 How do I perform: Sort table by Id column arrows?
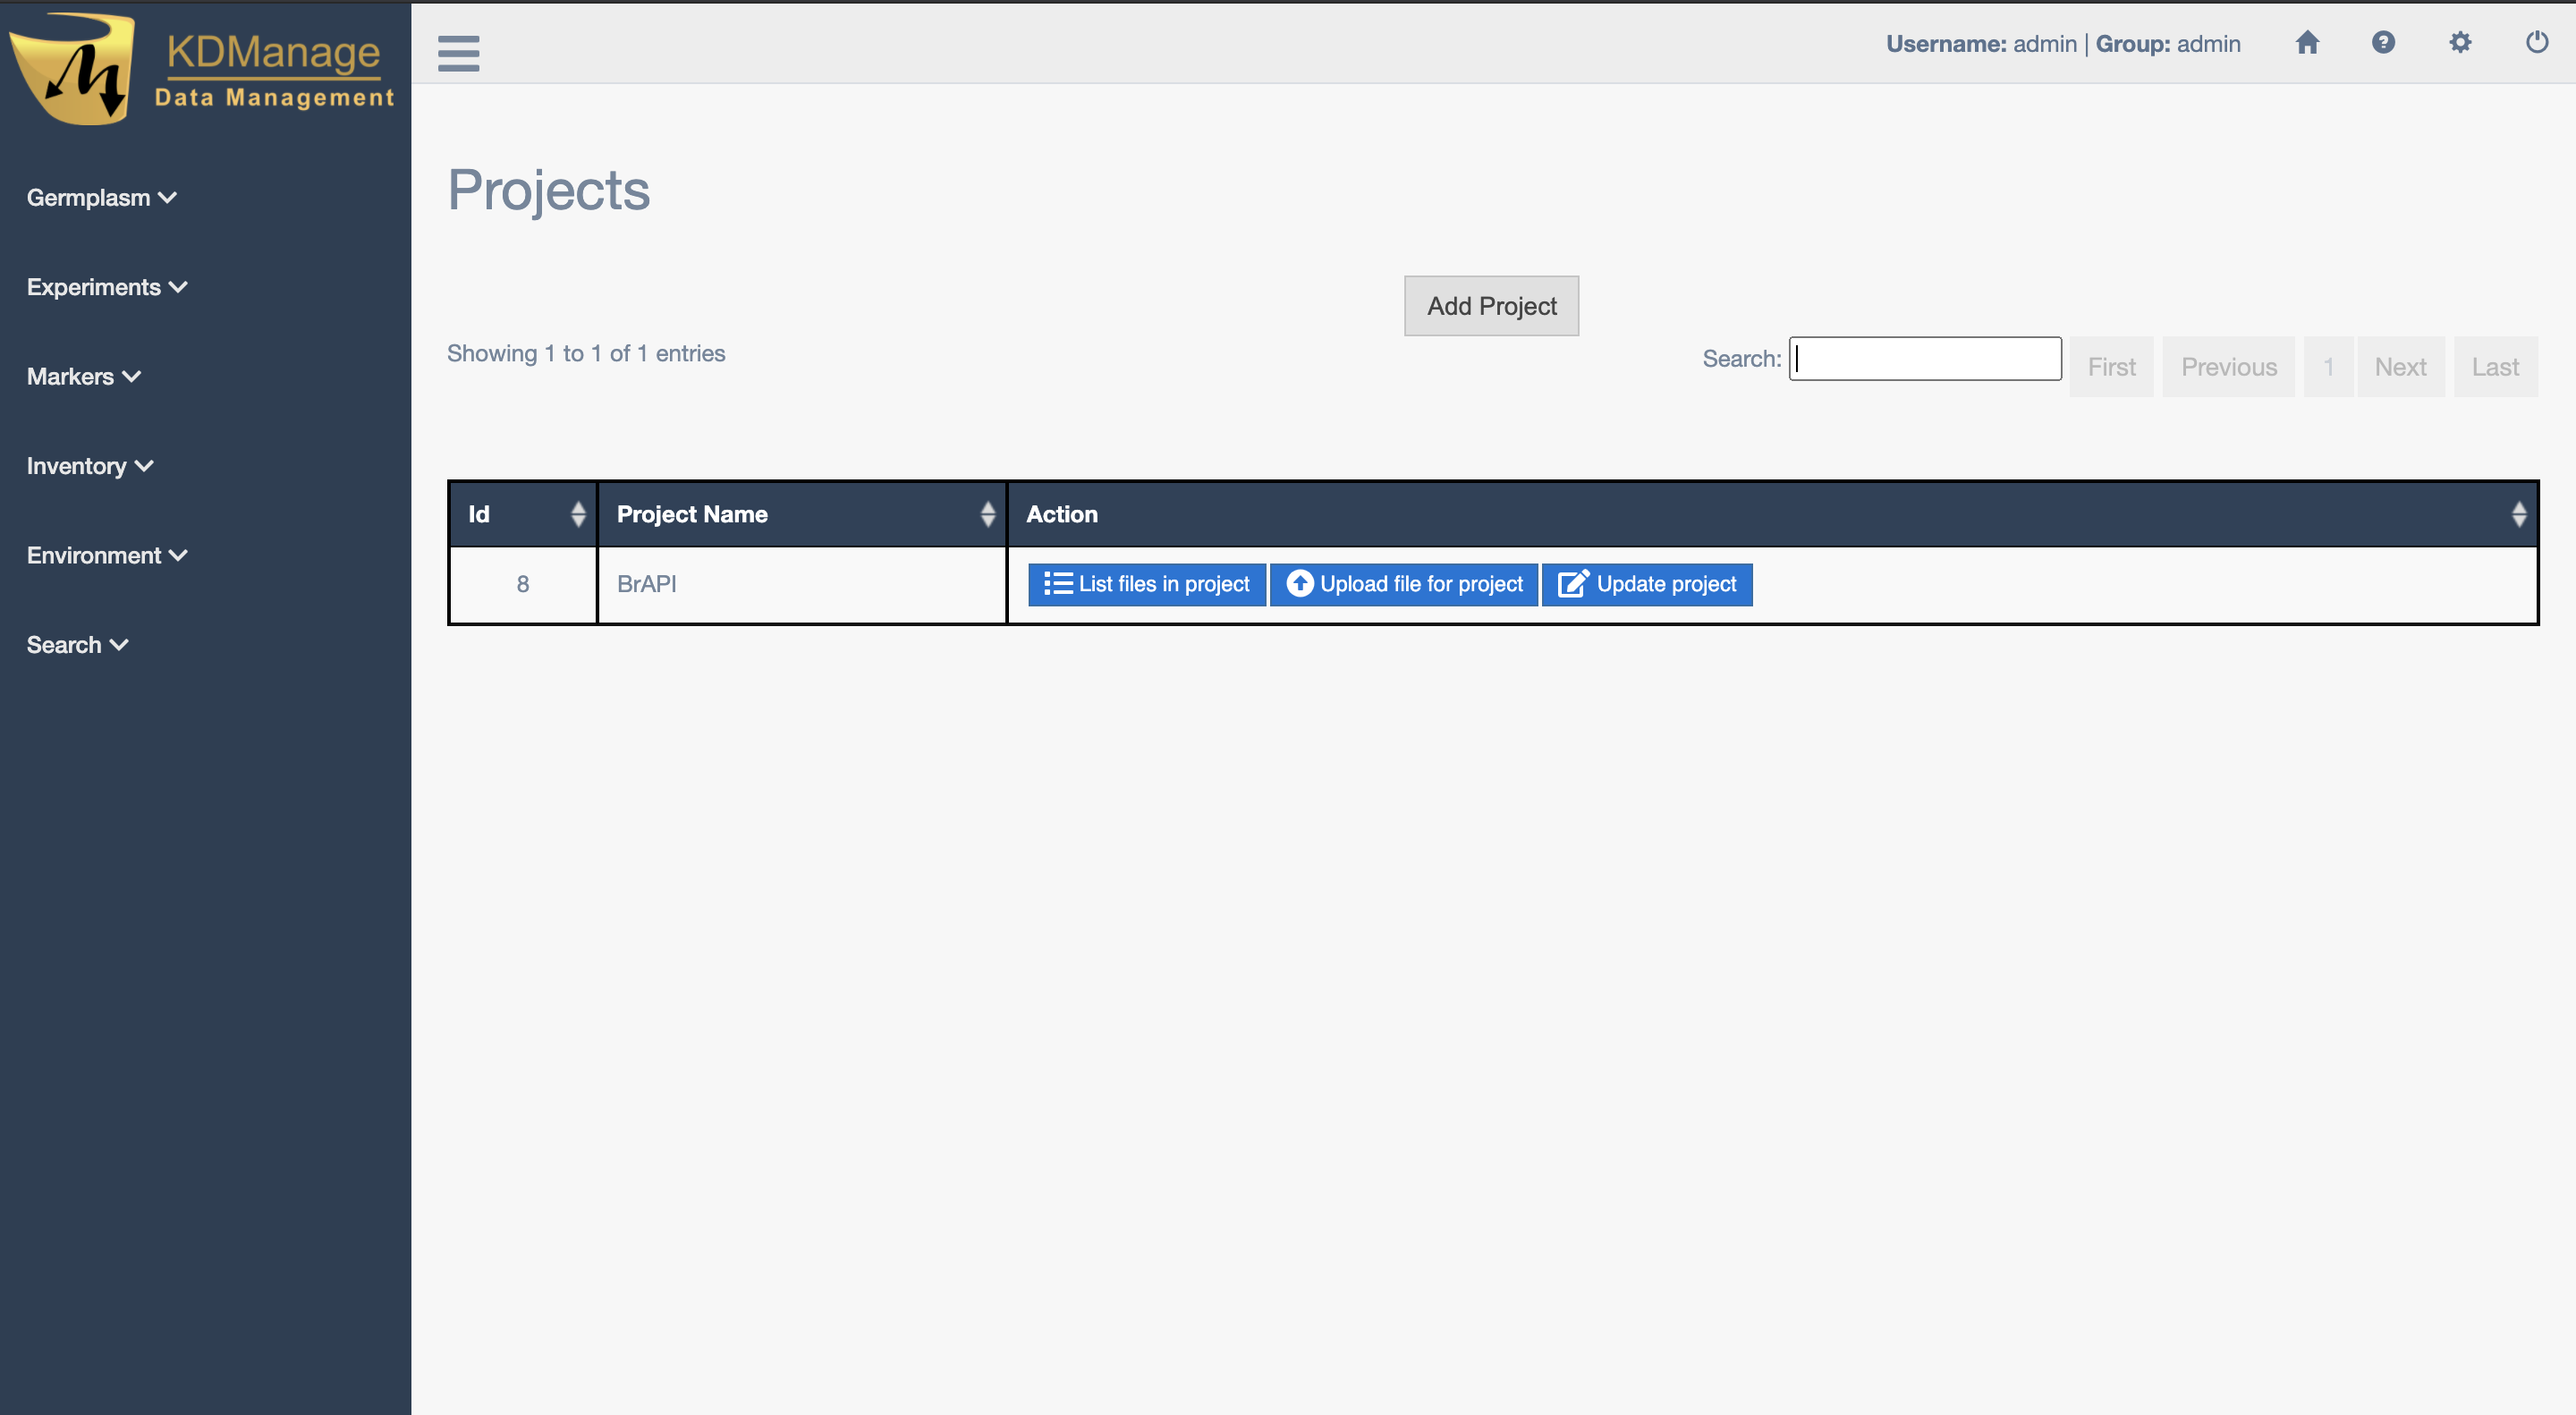577,514
